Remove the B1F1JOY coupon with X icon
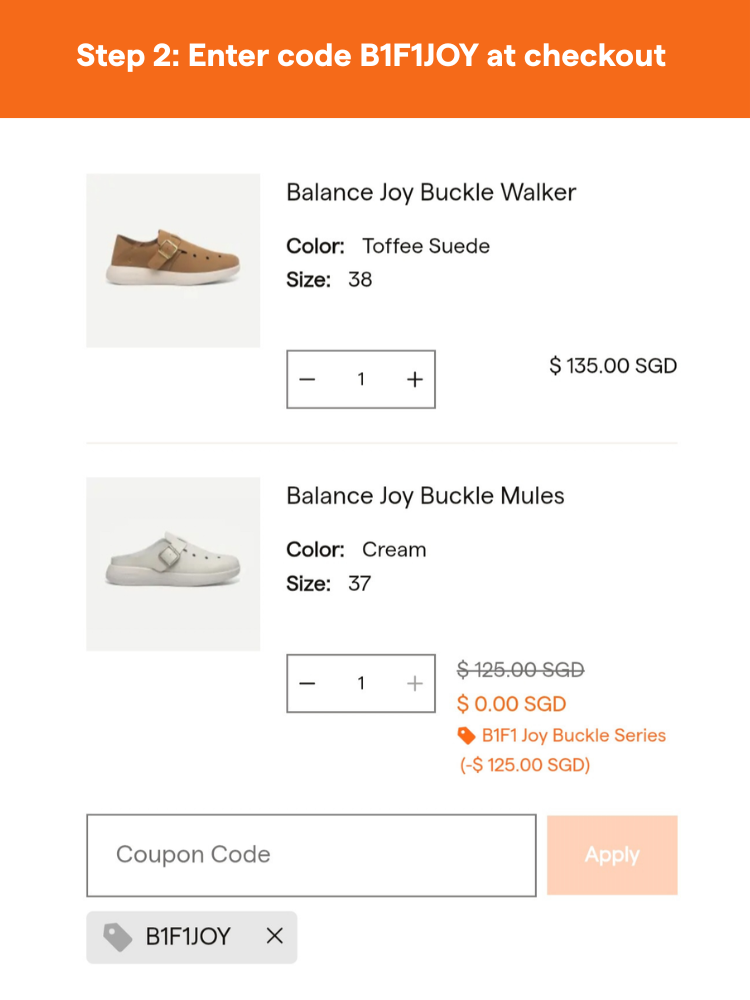Viewport: 750px width, 1000px height. [x=275, y=937]
